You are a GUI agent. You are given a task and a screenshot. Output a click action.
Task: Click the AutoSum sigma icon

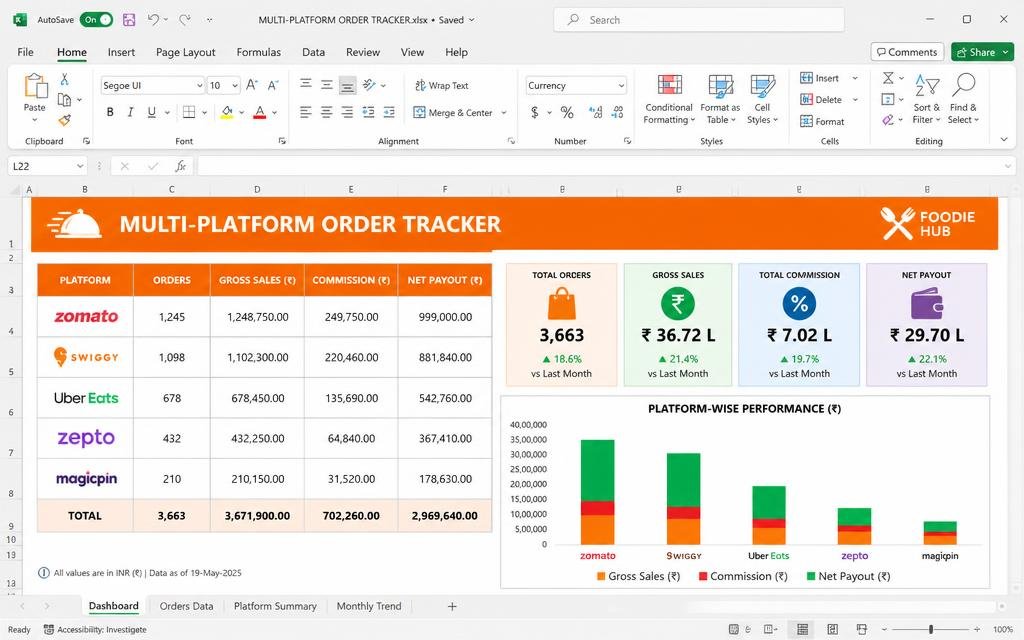pyautogui.click(x=888, y=78)
